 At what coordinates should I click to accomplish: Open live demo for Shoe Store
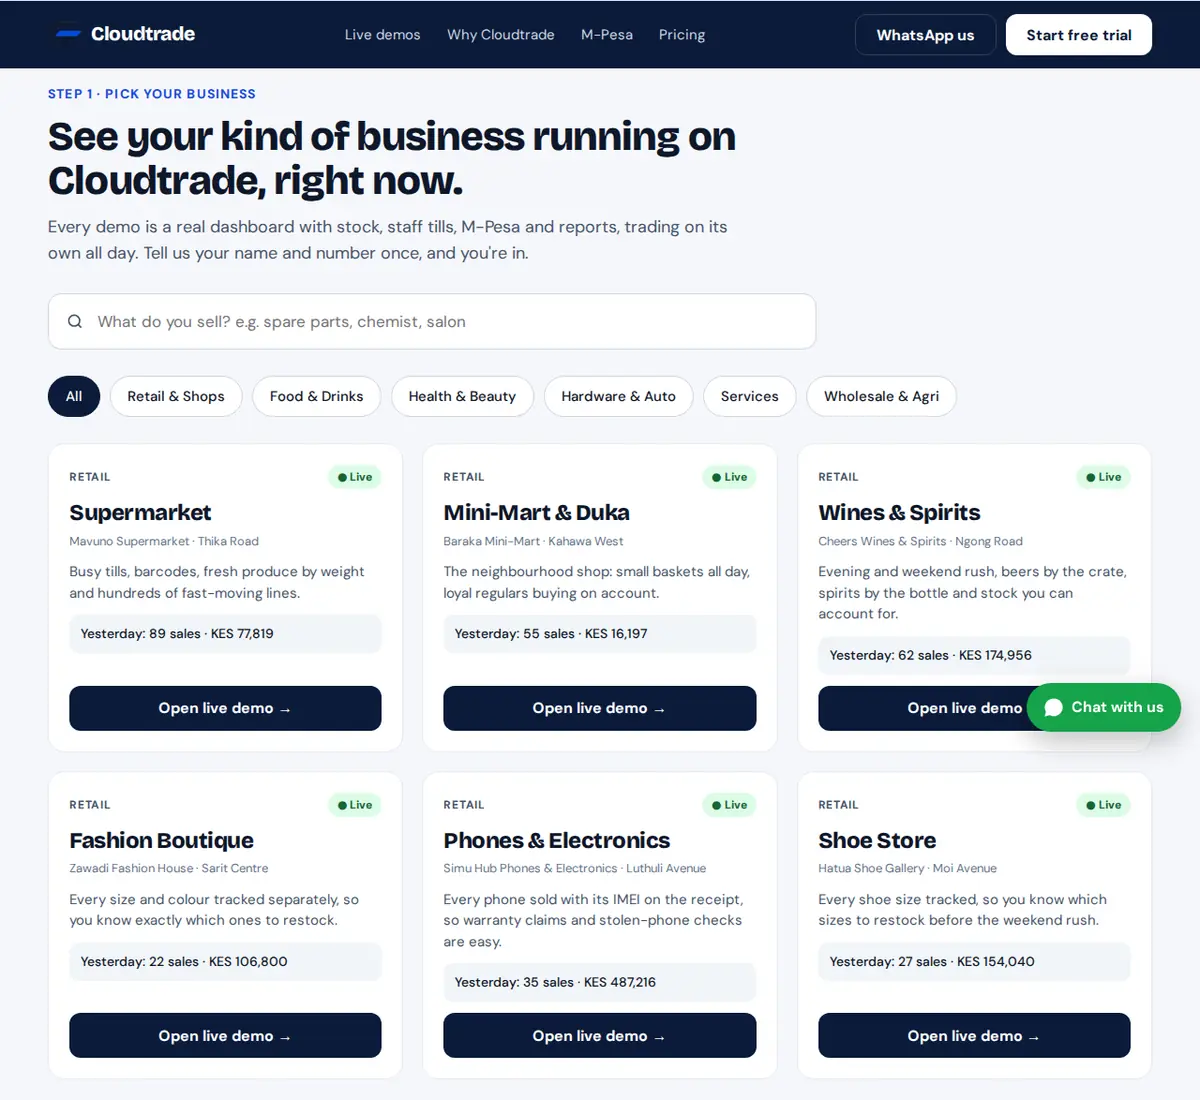coord(974,1036)
